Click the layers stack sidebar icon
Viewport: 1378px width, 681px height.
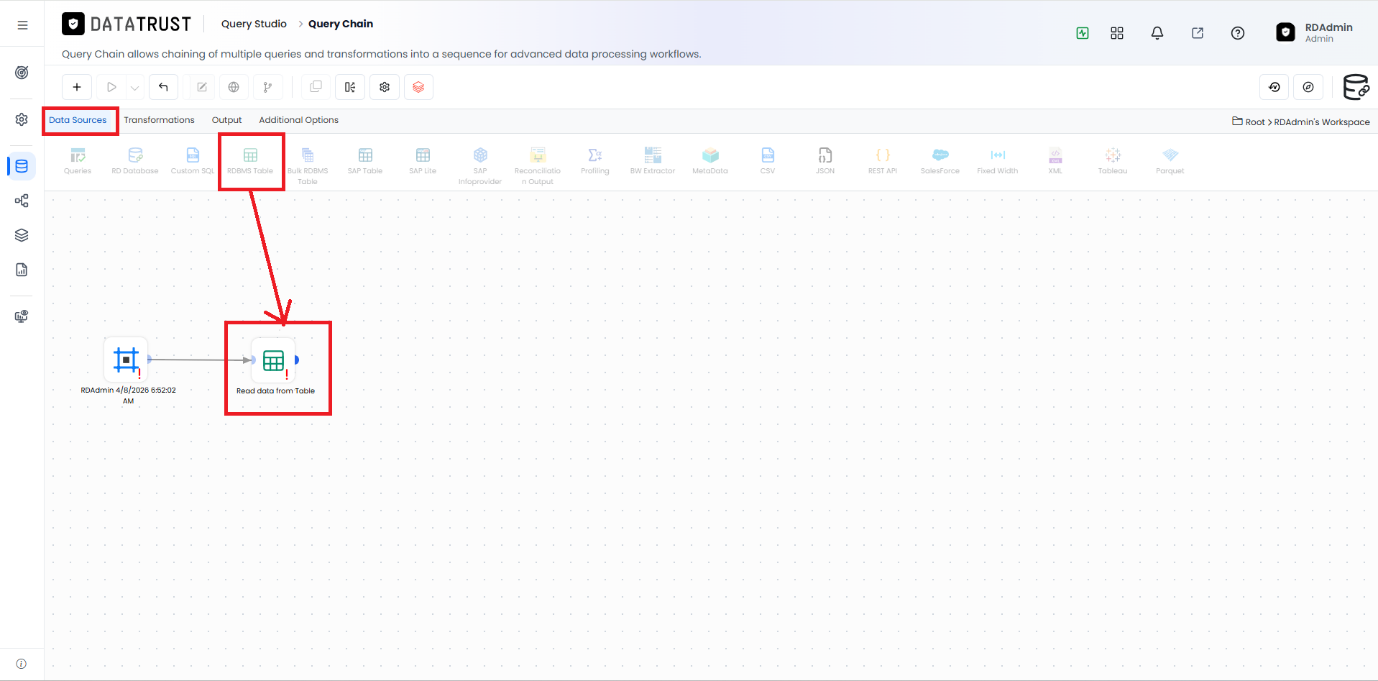click(x=21, y=235)
